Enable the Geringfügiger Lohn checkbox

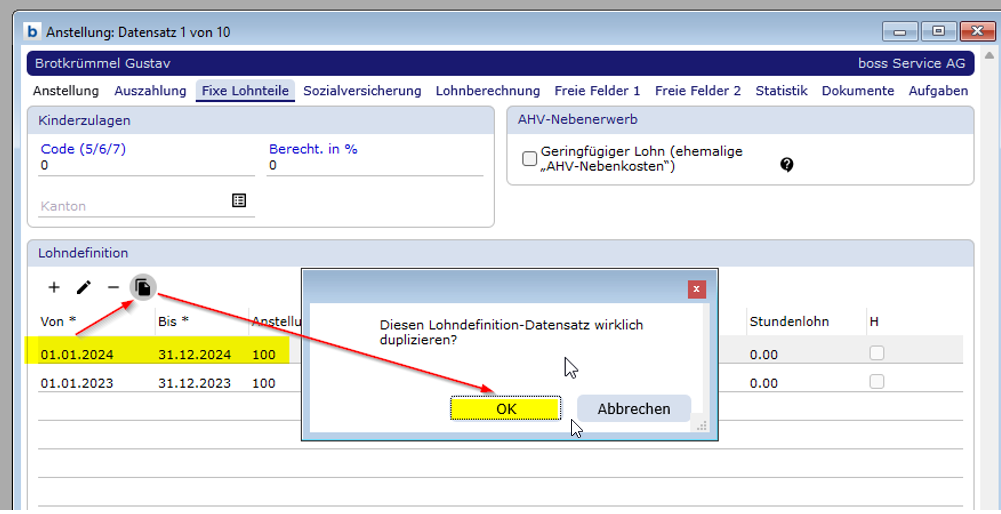click(530, 159)
